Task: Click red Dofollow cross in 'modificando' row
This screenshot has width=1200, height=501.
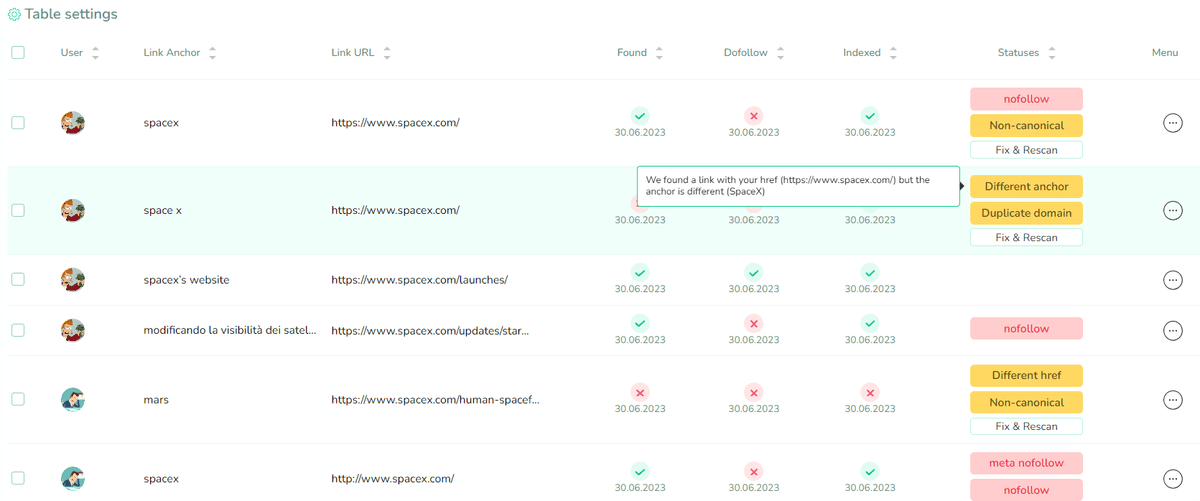Action: point(754,323)
